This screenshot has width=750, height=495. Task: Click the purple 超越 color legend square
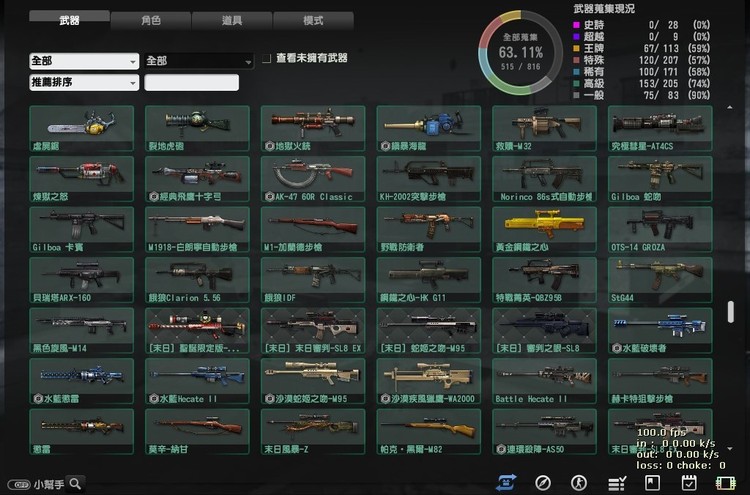tap(576, 36)
